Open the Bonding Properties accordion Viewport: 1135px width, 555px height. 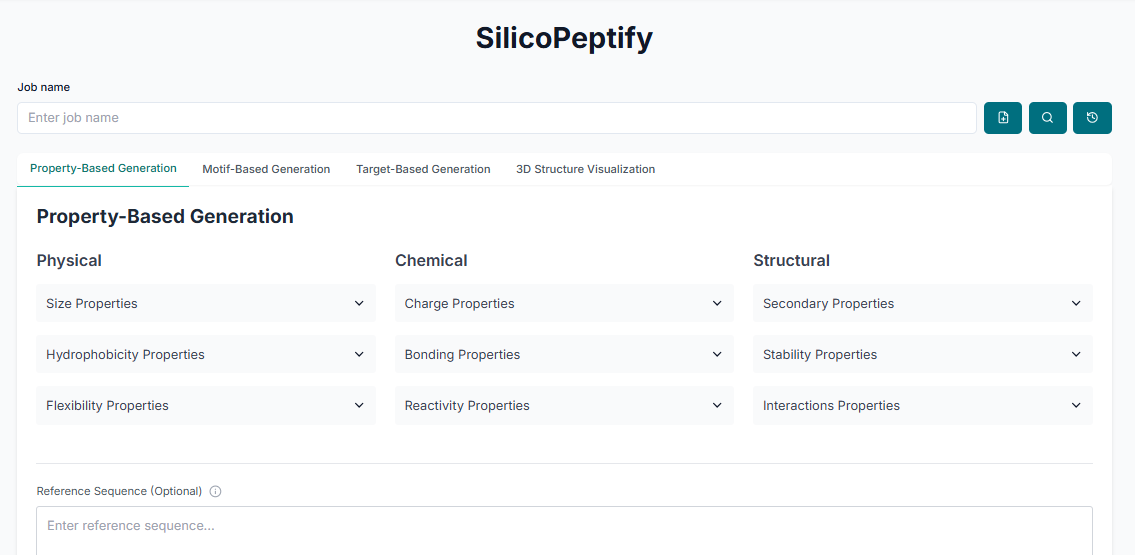(x=564, y=354)
